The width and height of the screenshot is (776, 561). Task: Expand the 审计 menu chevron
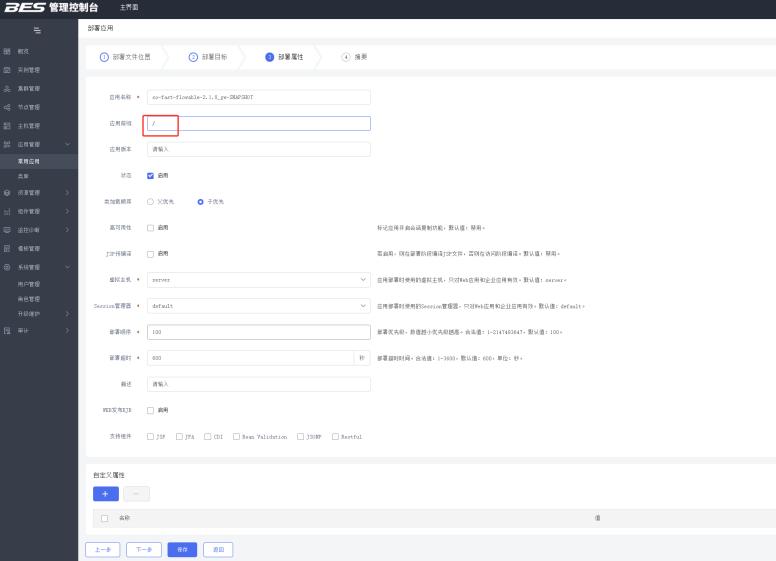[x=68, y=330]
